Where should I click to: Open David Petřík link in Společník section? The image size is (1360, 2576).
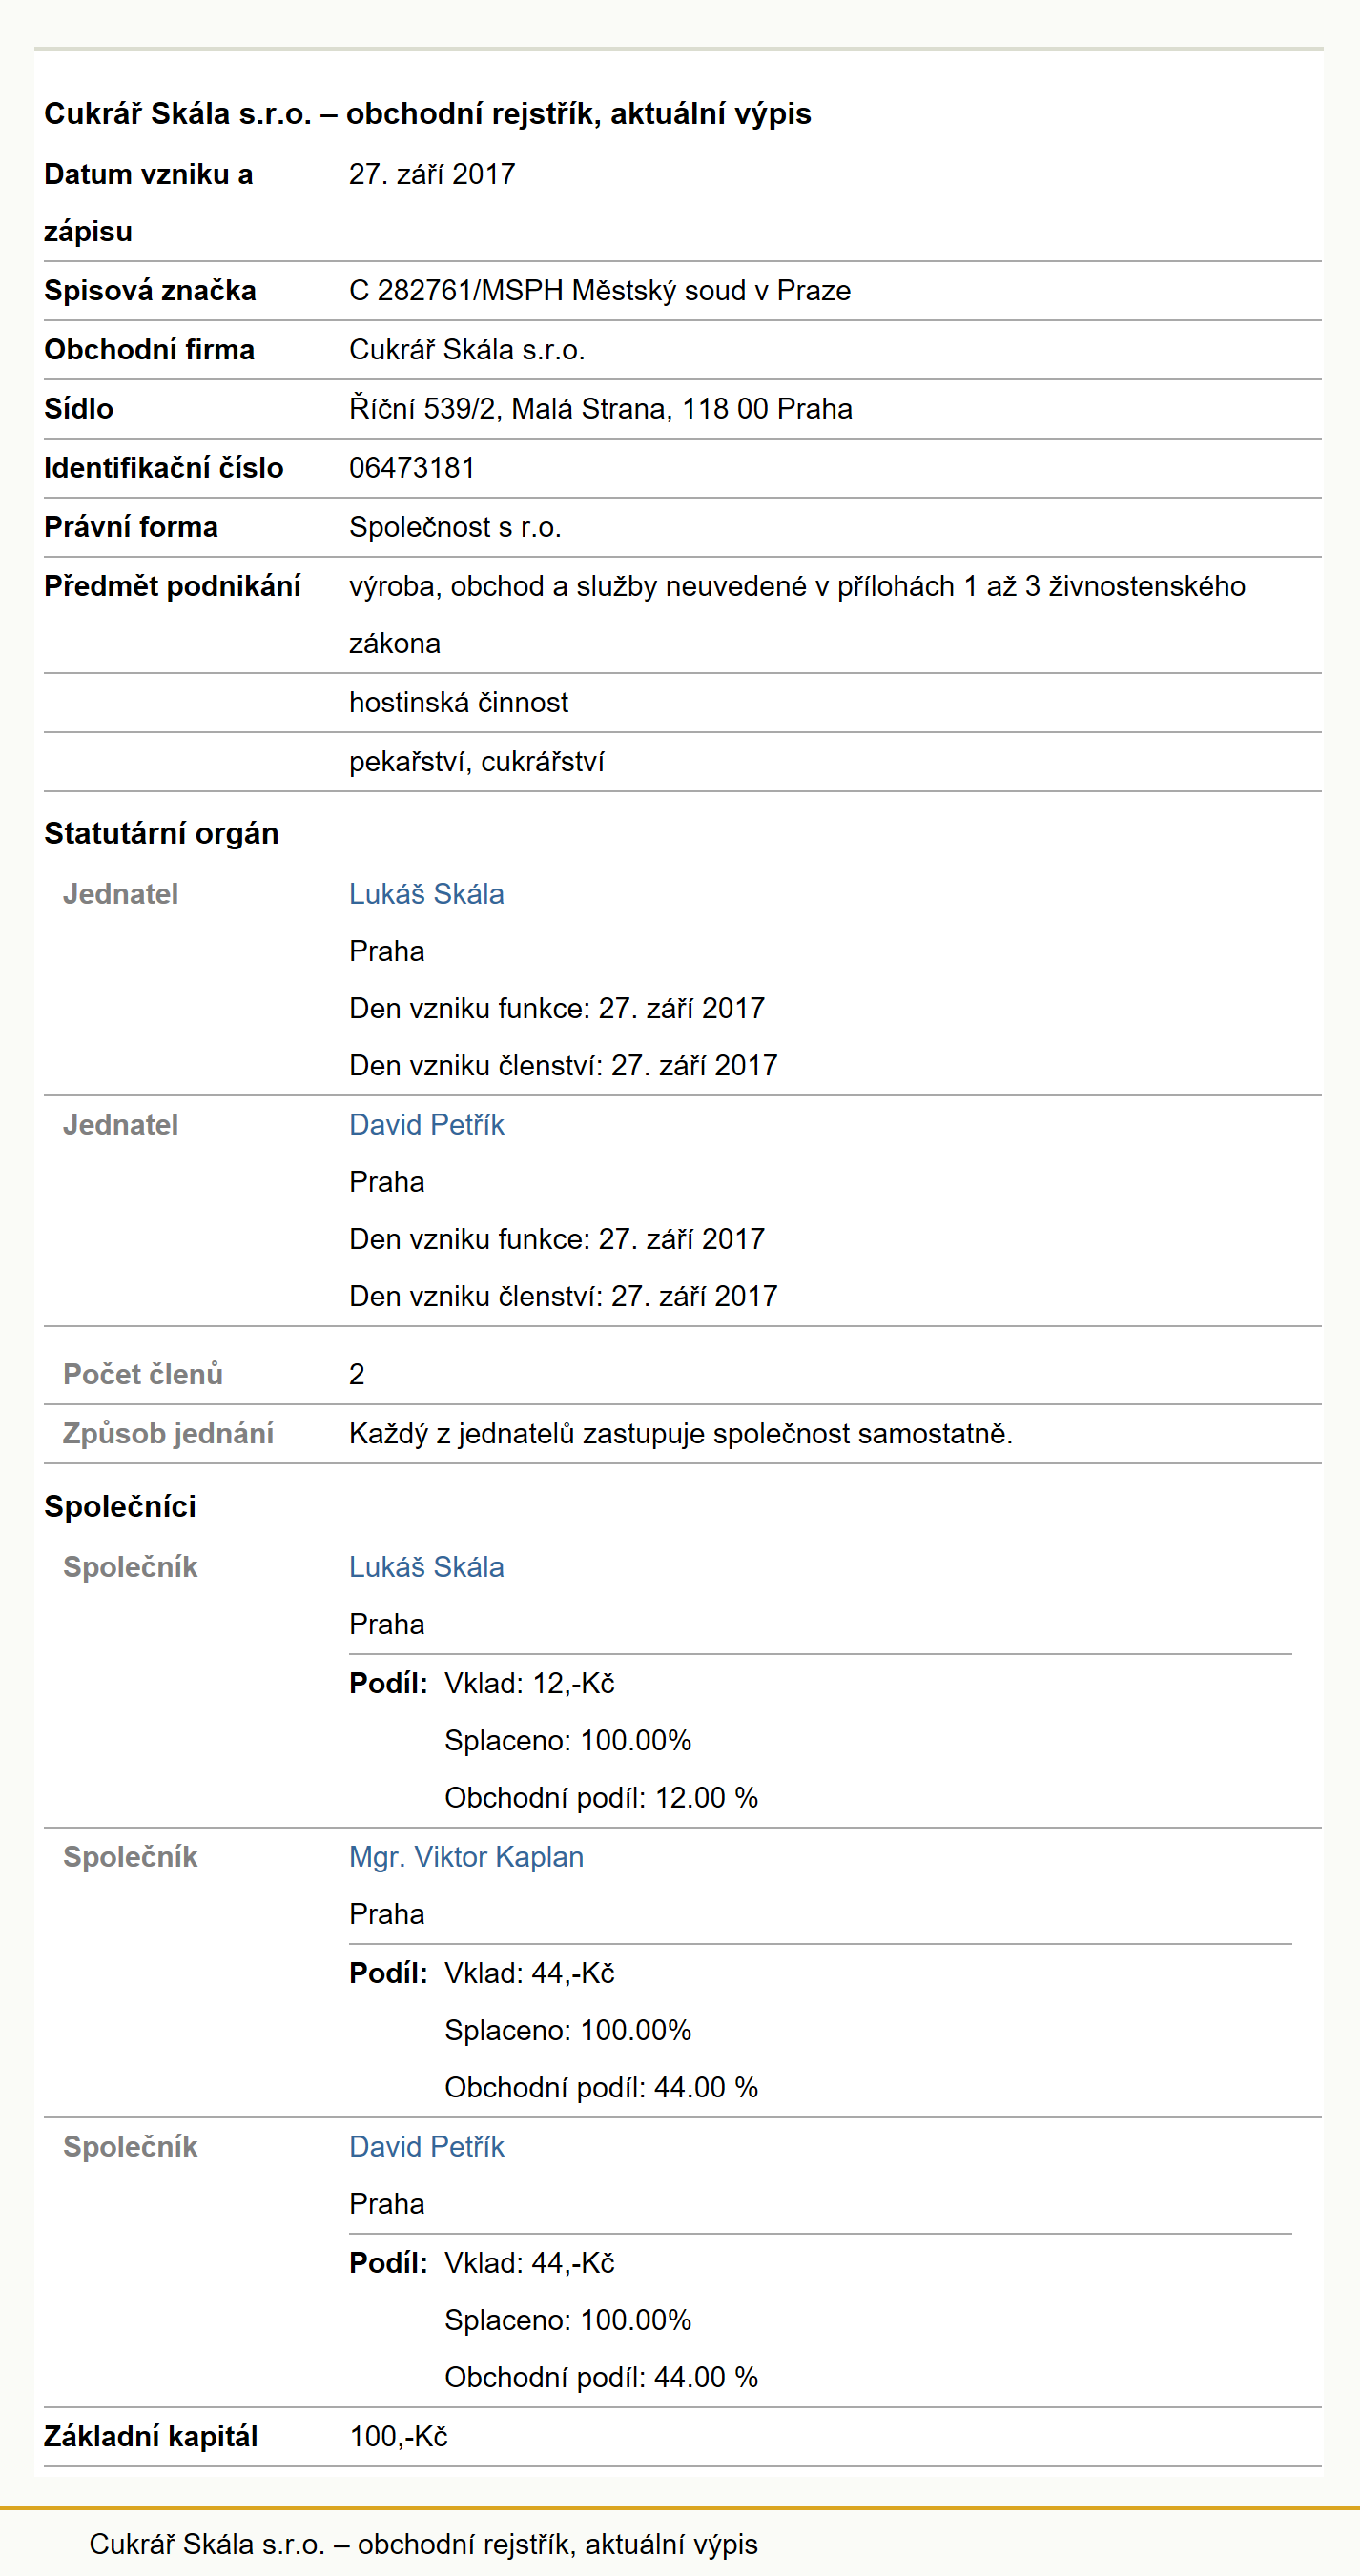click(426, 2147)
